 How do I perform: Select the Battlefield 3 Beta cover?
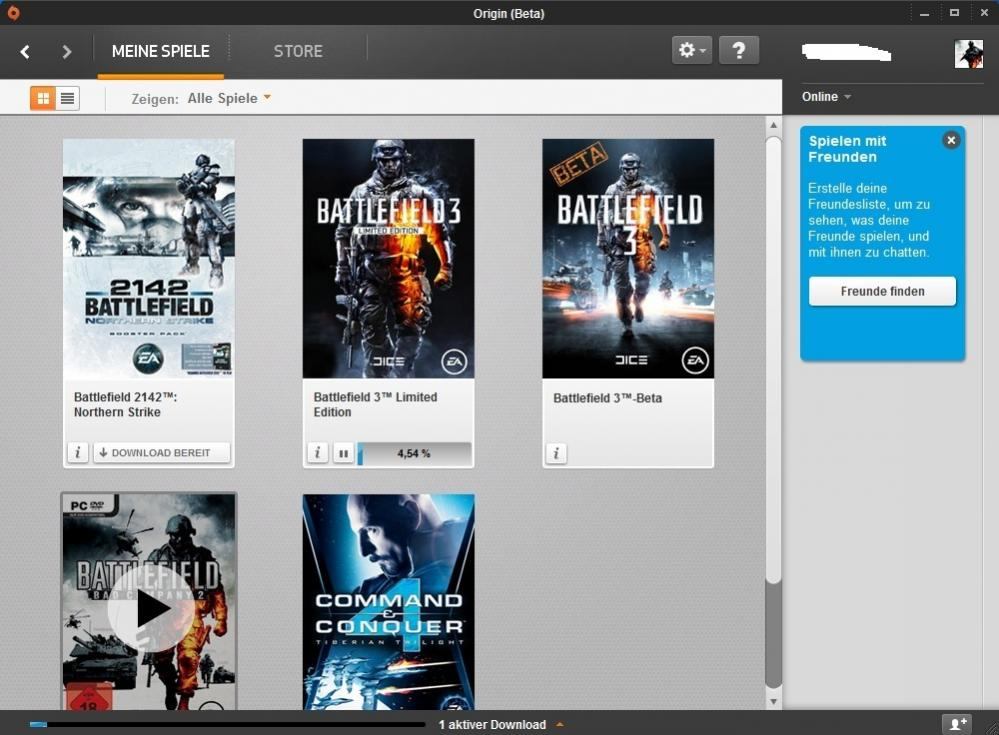pos(628,259)
